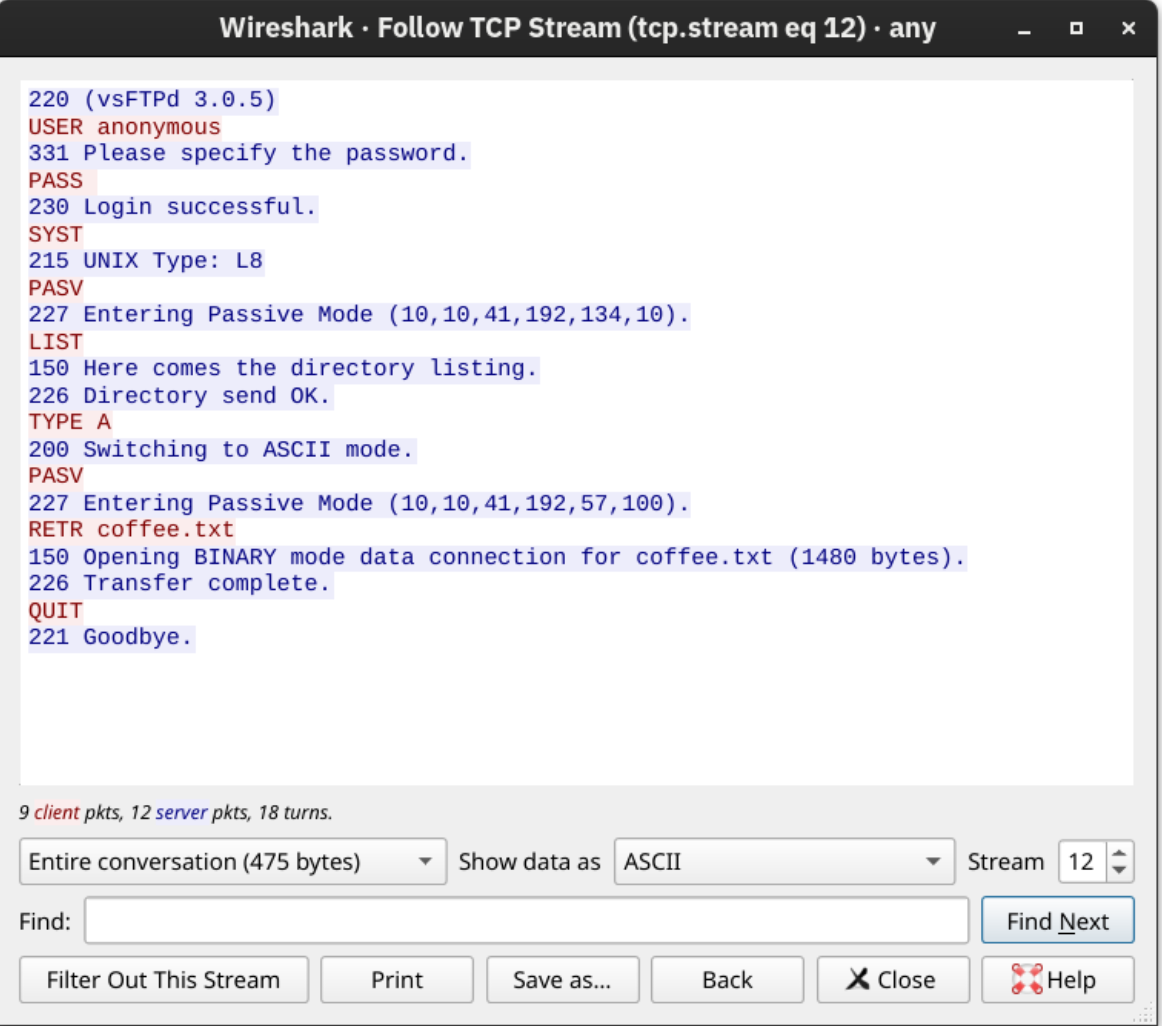1162x1026 pixels.
Task: Increment the Stream number up arrow
Action: pyautogui.click(x=1120, y=853)
